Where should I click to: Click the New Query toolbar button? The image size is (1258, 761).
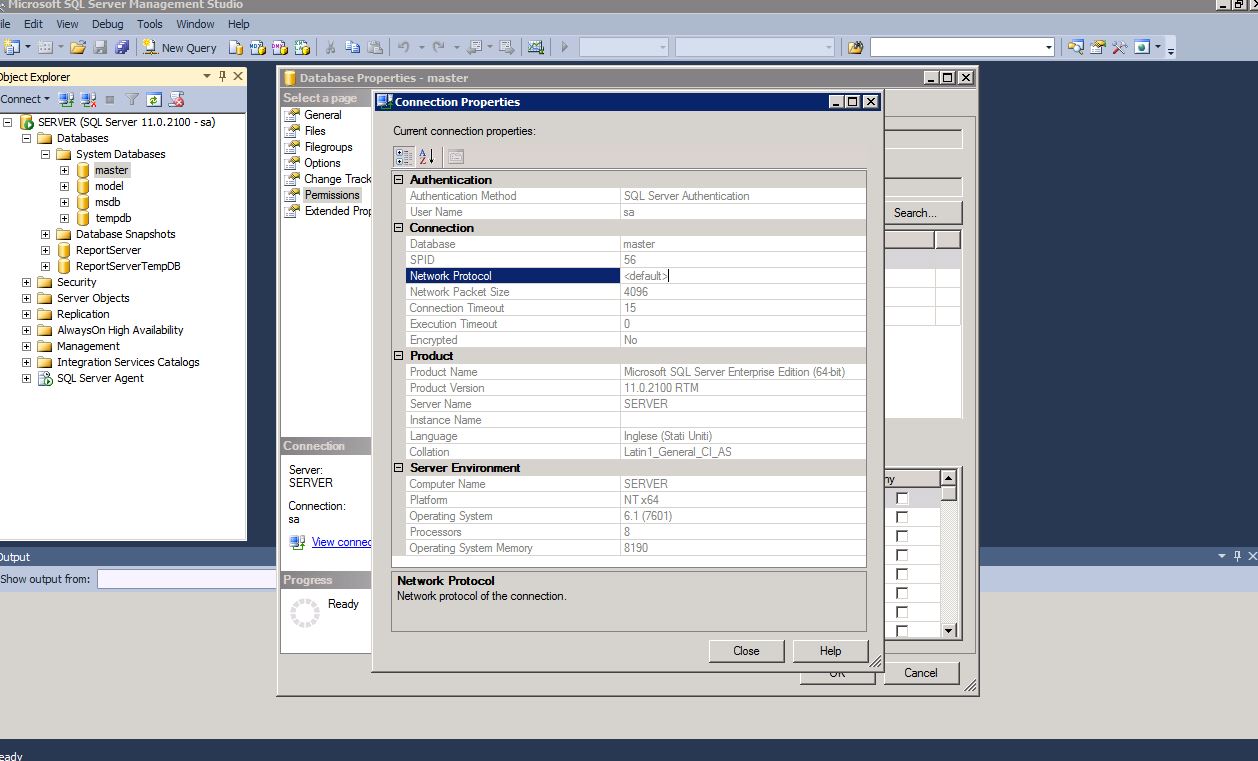click(x=180, y=47)
